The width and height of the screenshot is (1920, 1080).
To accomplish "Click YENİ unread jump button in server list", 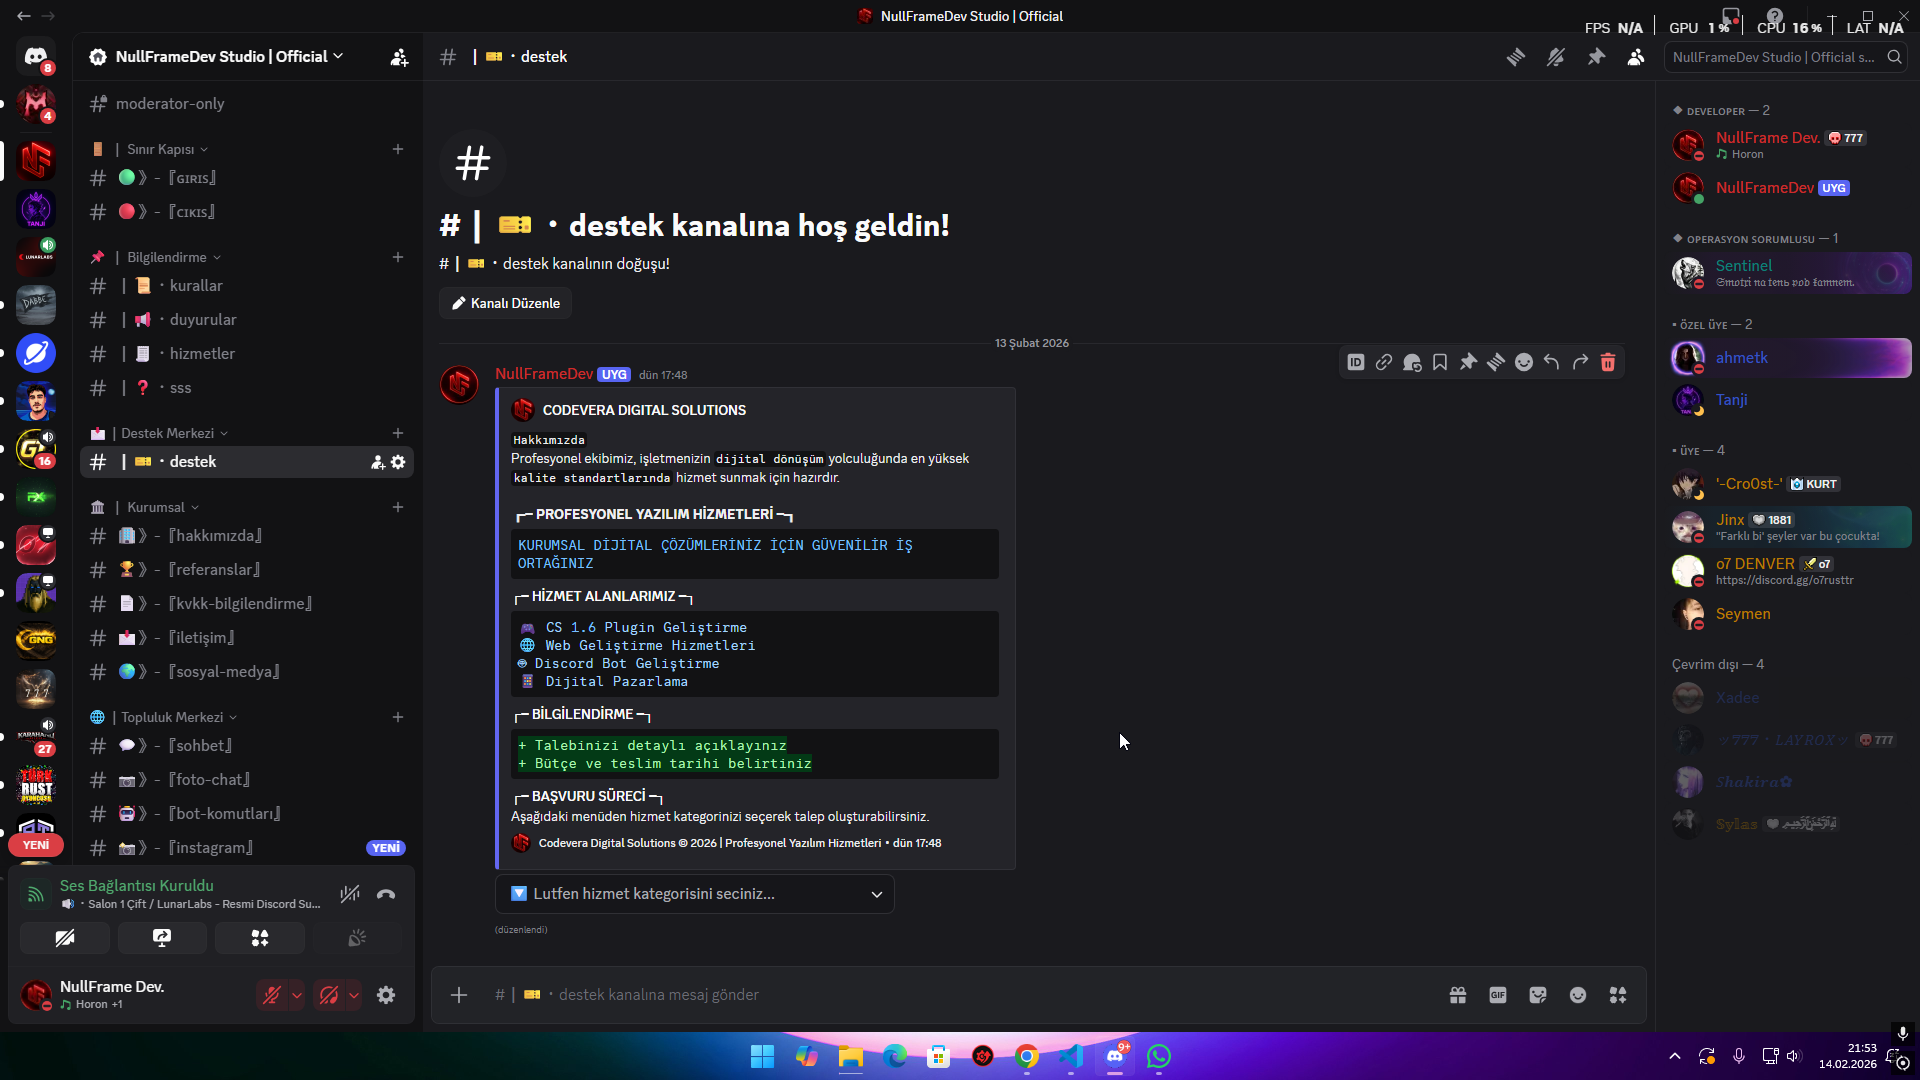I will 36,845.
